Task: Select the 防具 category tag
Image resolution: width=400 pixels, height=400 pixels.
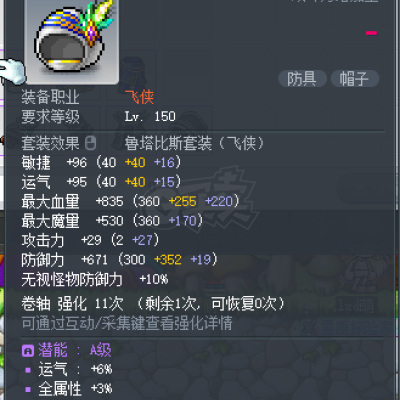Action: (302, 79)
